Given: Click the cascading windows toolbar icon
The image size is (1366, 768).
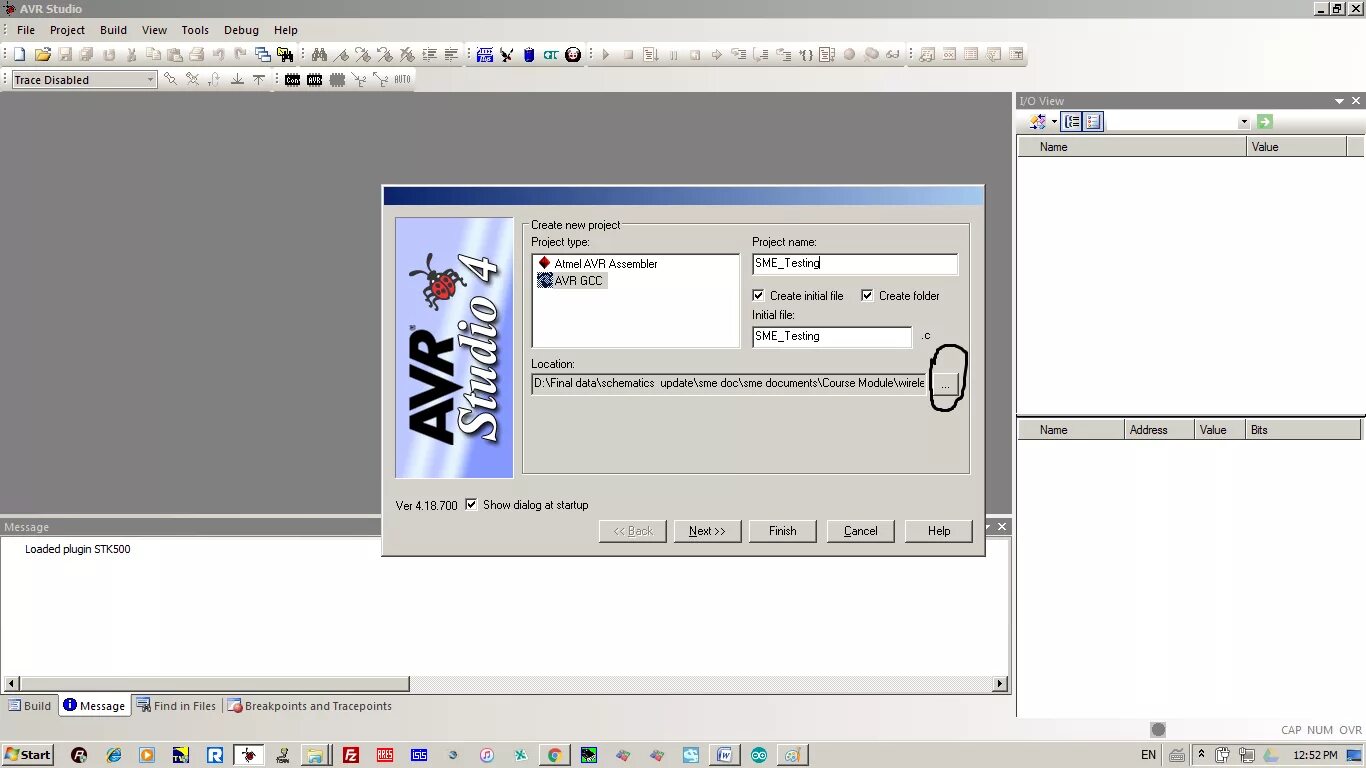Looking at the screenshot, I should pos(263,55).
